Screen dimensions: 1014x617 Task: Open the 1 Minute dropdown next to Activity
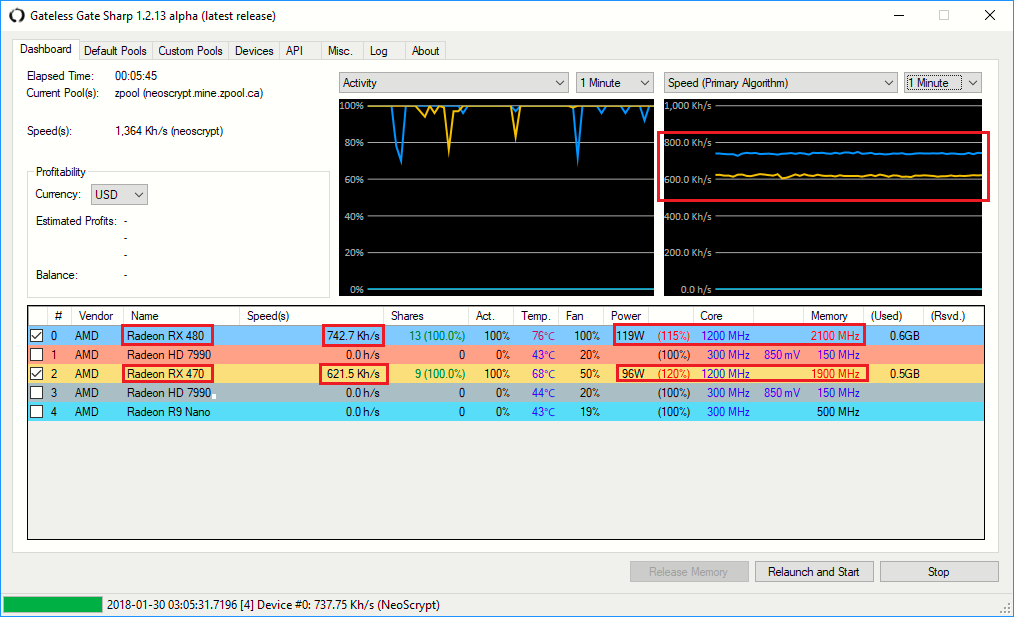[615, 83]
